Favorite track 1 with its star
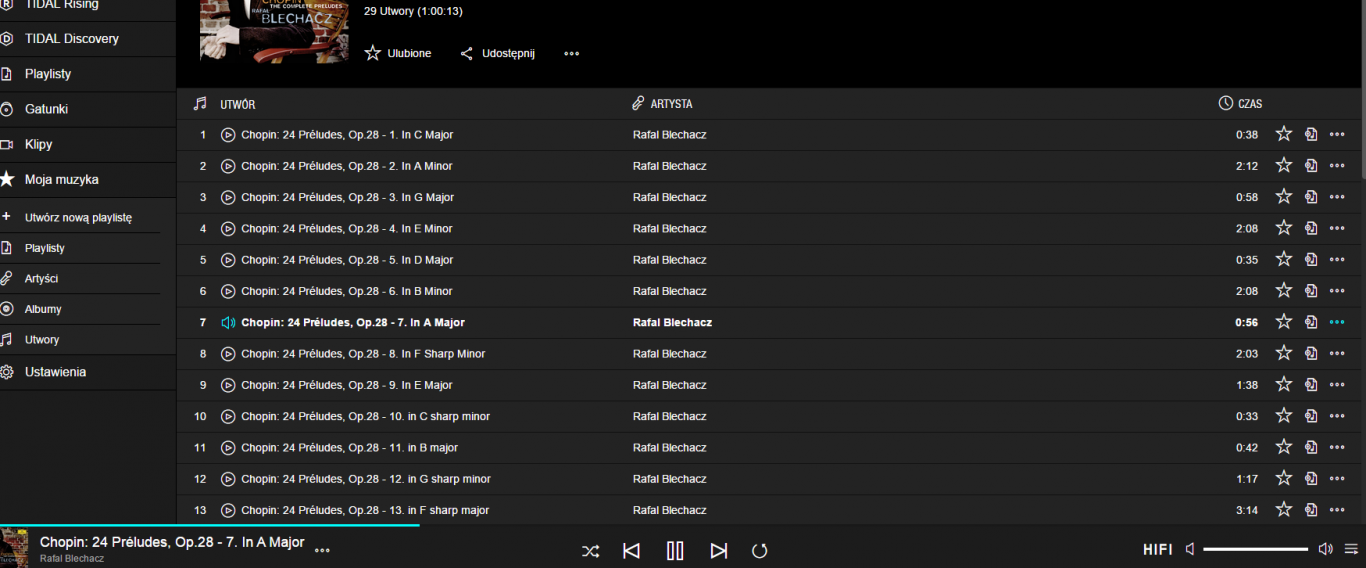The width and height of the screenshot is (1366, 568). (x=1284, y=134)
